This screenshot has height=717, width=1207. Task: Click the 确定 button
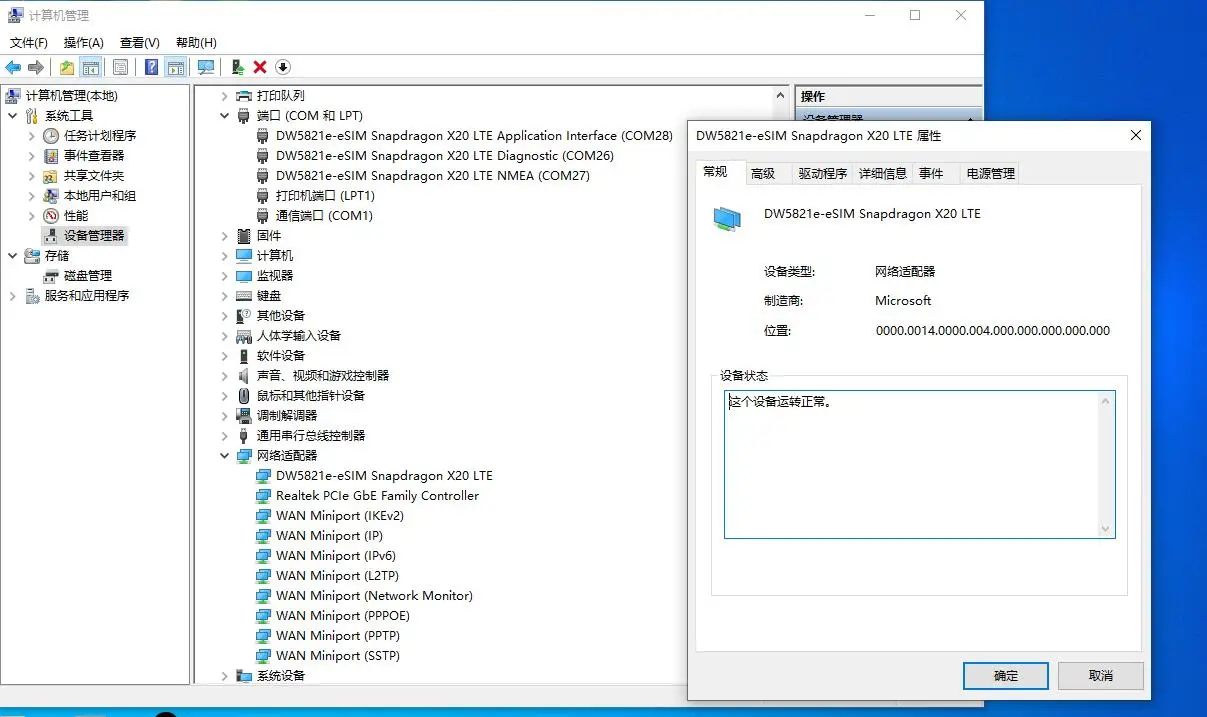tap(1005, 675)
